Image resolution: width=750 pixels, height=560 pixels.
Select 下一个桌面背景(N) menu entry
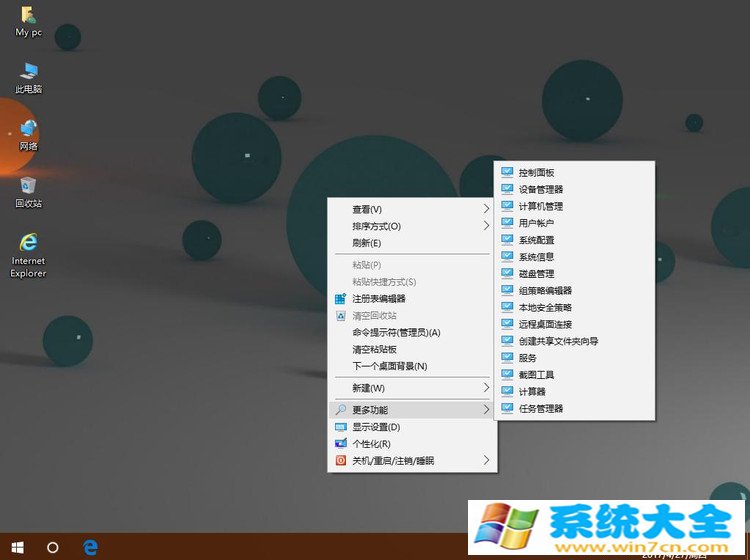tap(412, 366)
